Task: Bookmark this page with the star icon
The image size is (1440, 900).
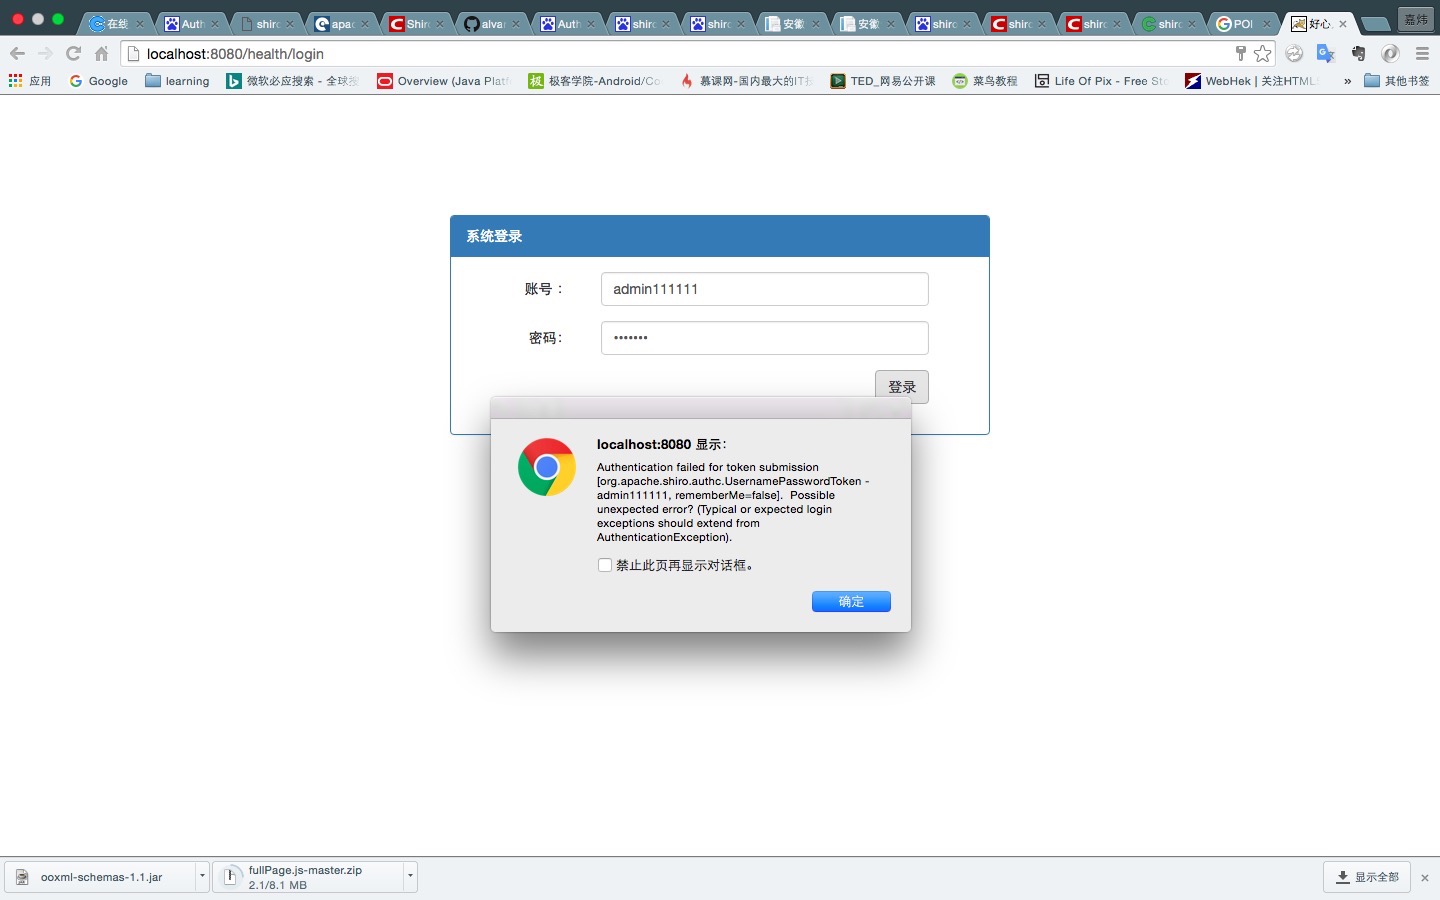Action: tap(1263, 54)
